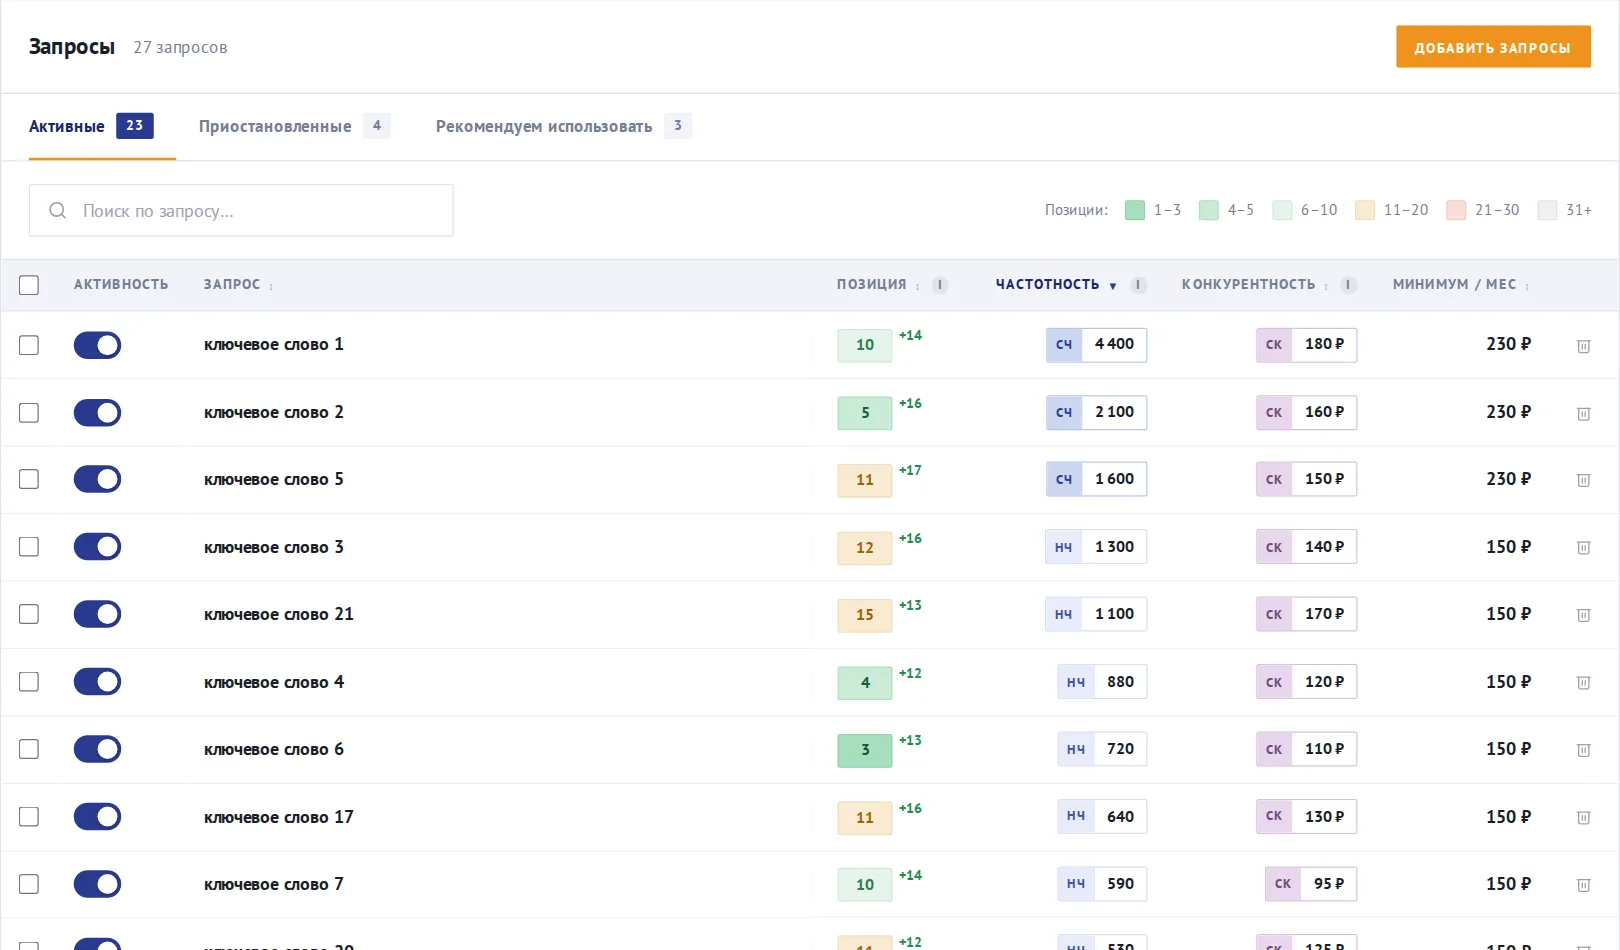1620x950 pixels.
Task: Switch to Приостановленные tab
Action: tap(294, 126)
